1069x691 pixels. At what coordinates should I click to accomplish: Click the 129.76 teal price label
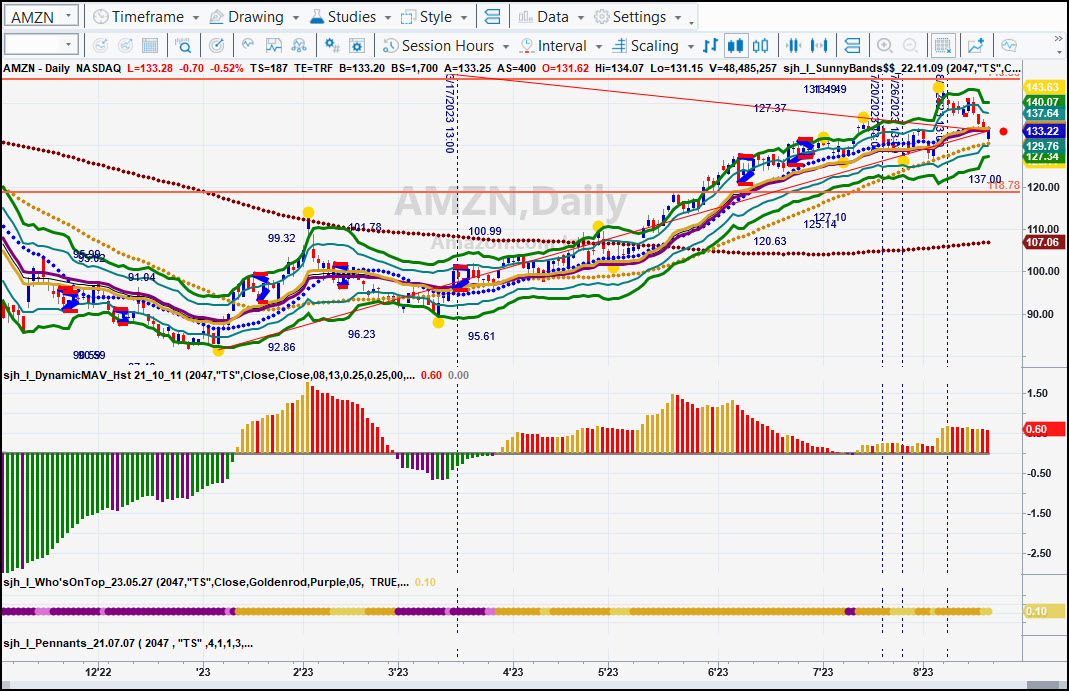click(x=1042, y=146)
